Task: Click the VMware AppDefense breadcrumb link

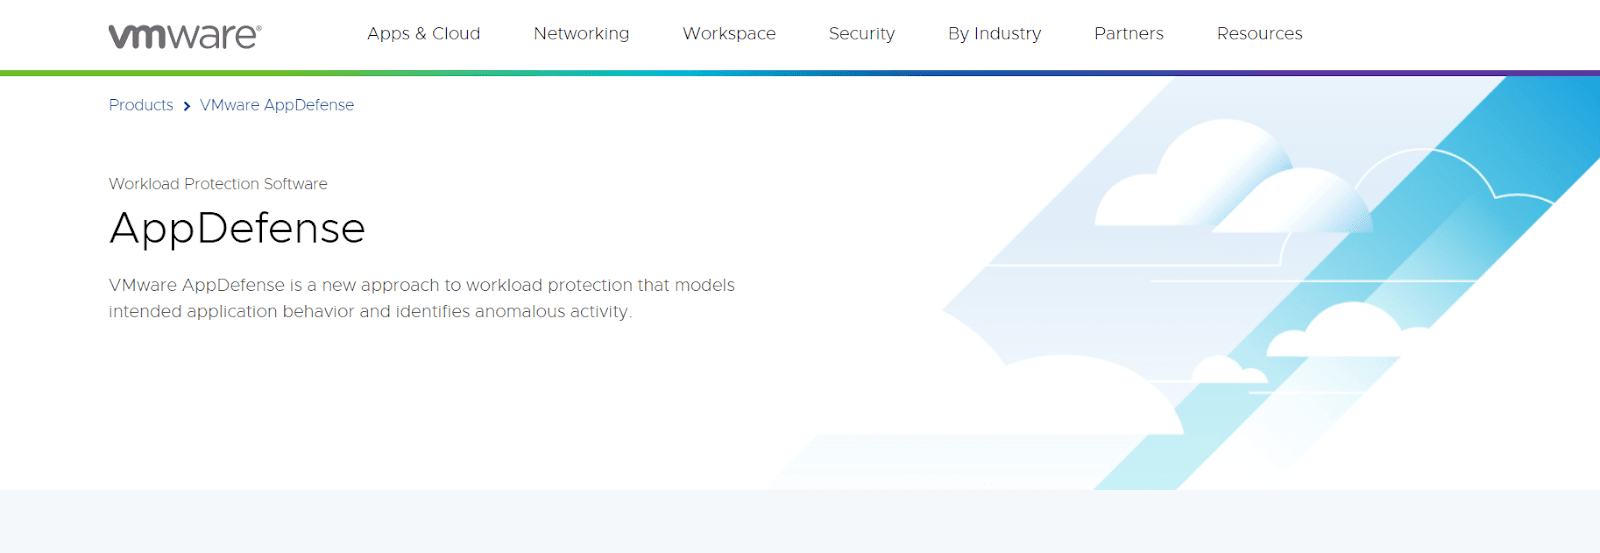Action: click(277, 105)
